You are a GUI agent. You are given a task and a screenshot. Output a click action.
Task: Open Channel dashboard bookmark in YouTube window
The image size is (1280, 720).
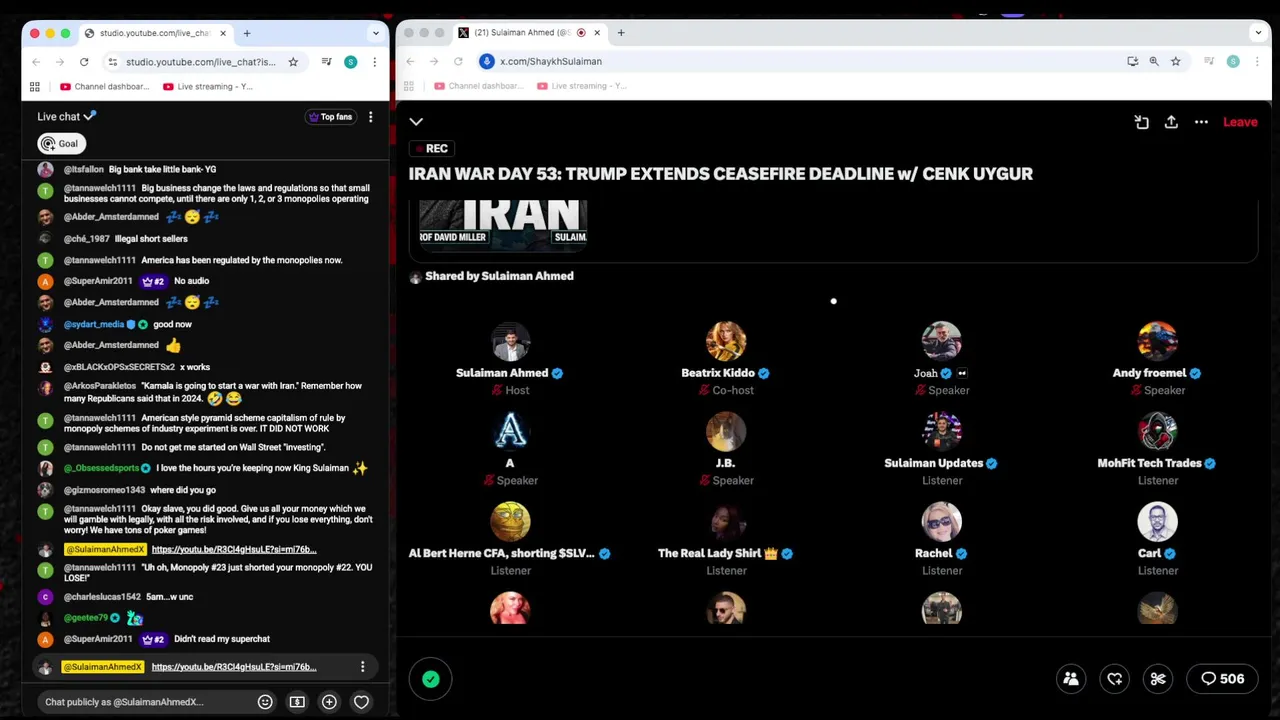point(105,87)
